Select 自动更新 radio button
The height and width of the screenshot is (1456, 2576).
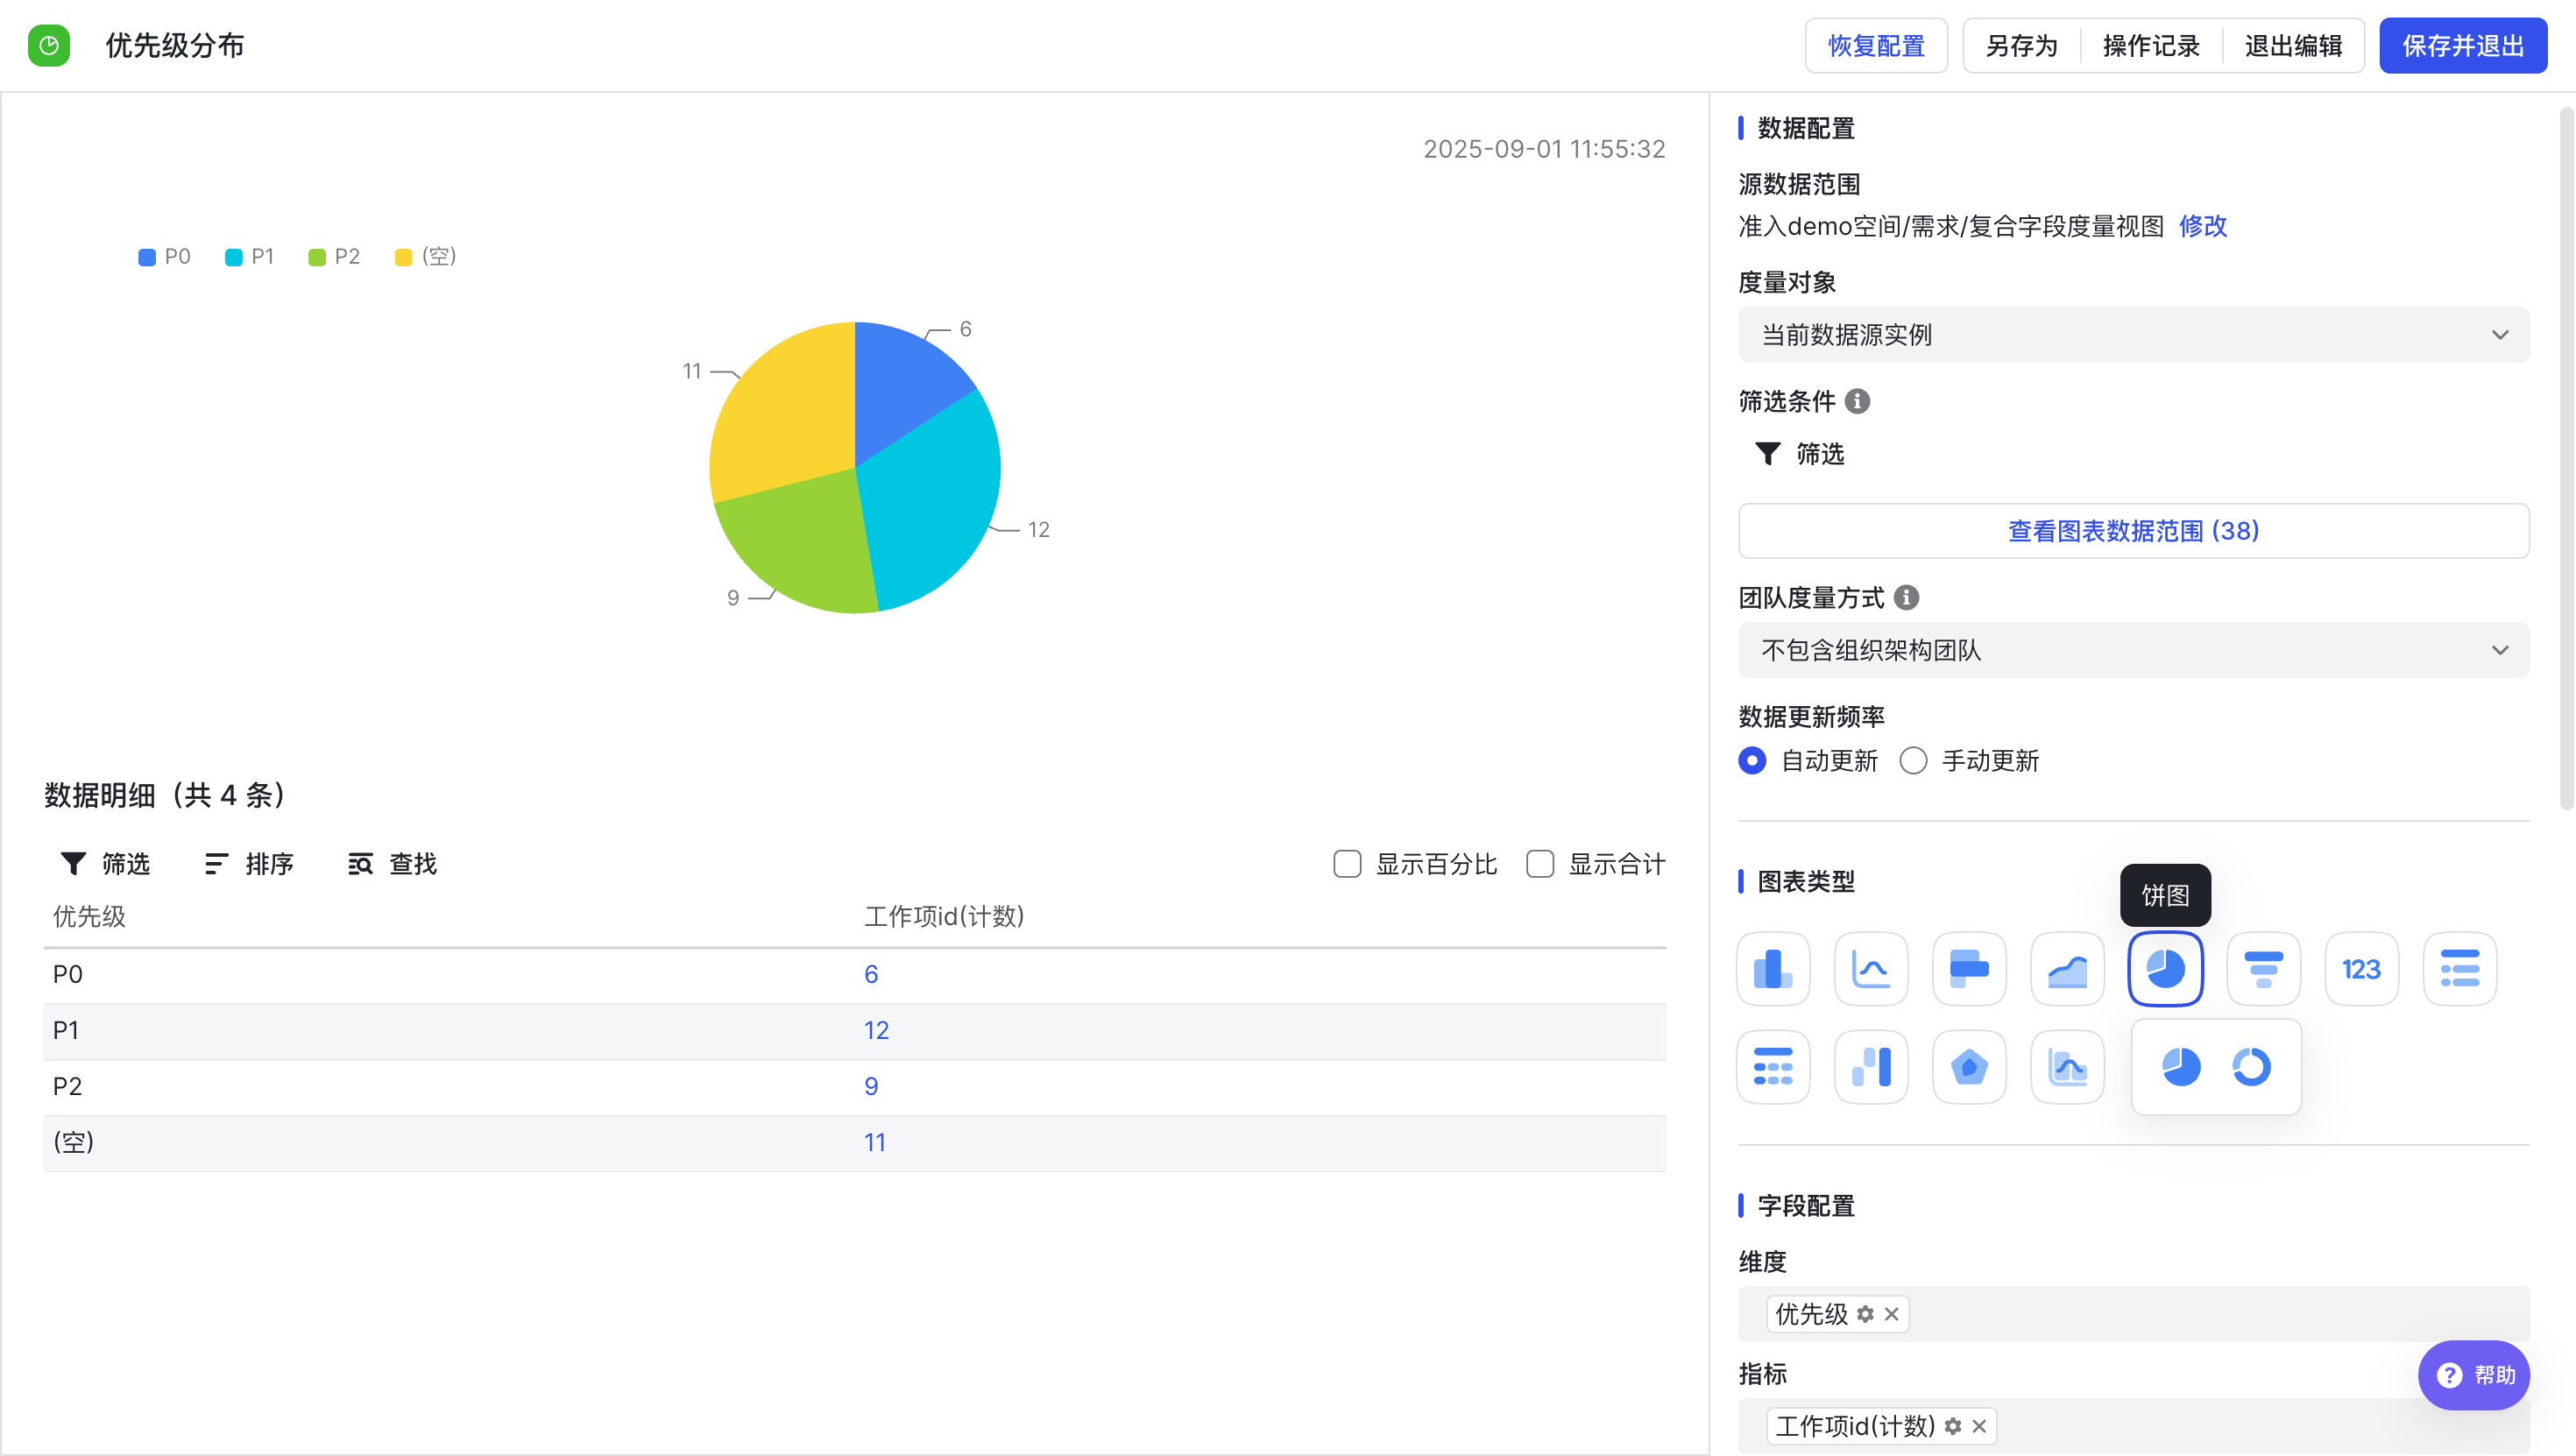point(1752,760)
